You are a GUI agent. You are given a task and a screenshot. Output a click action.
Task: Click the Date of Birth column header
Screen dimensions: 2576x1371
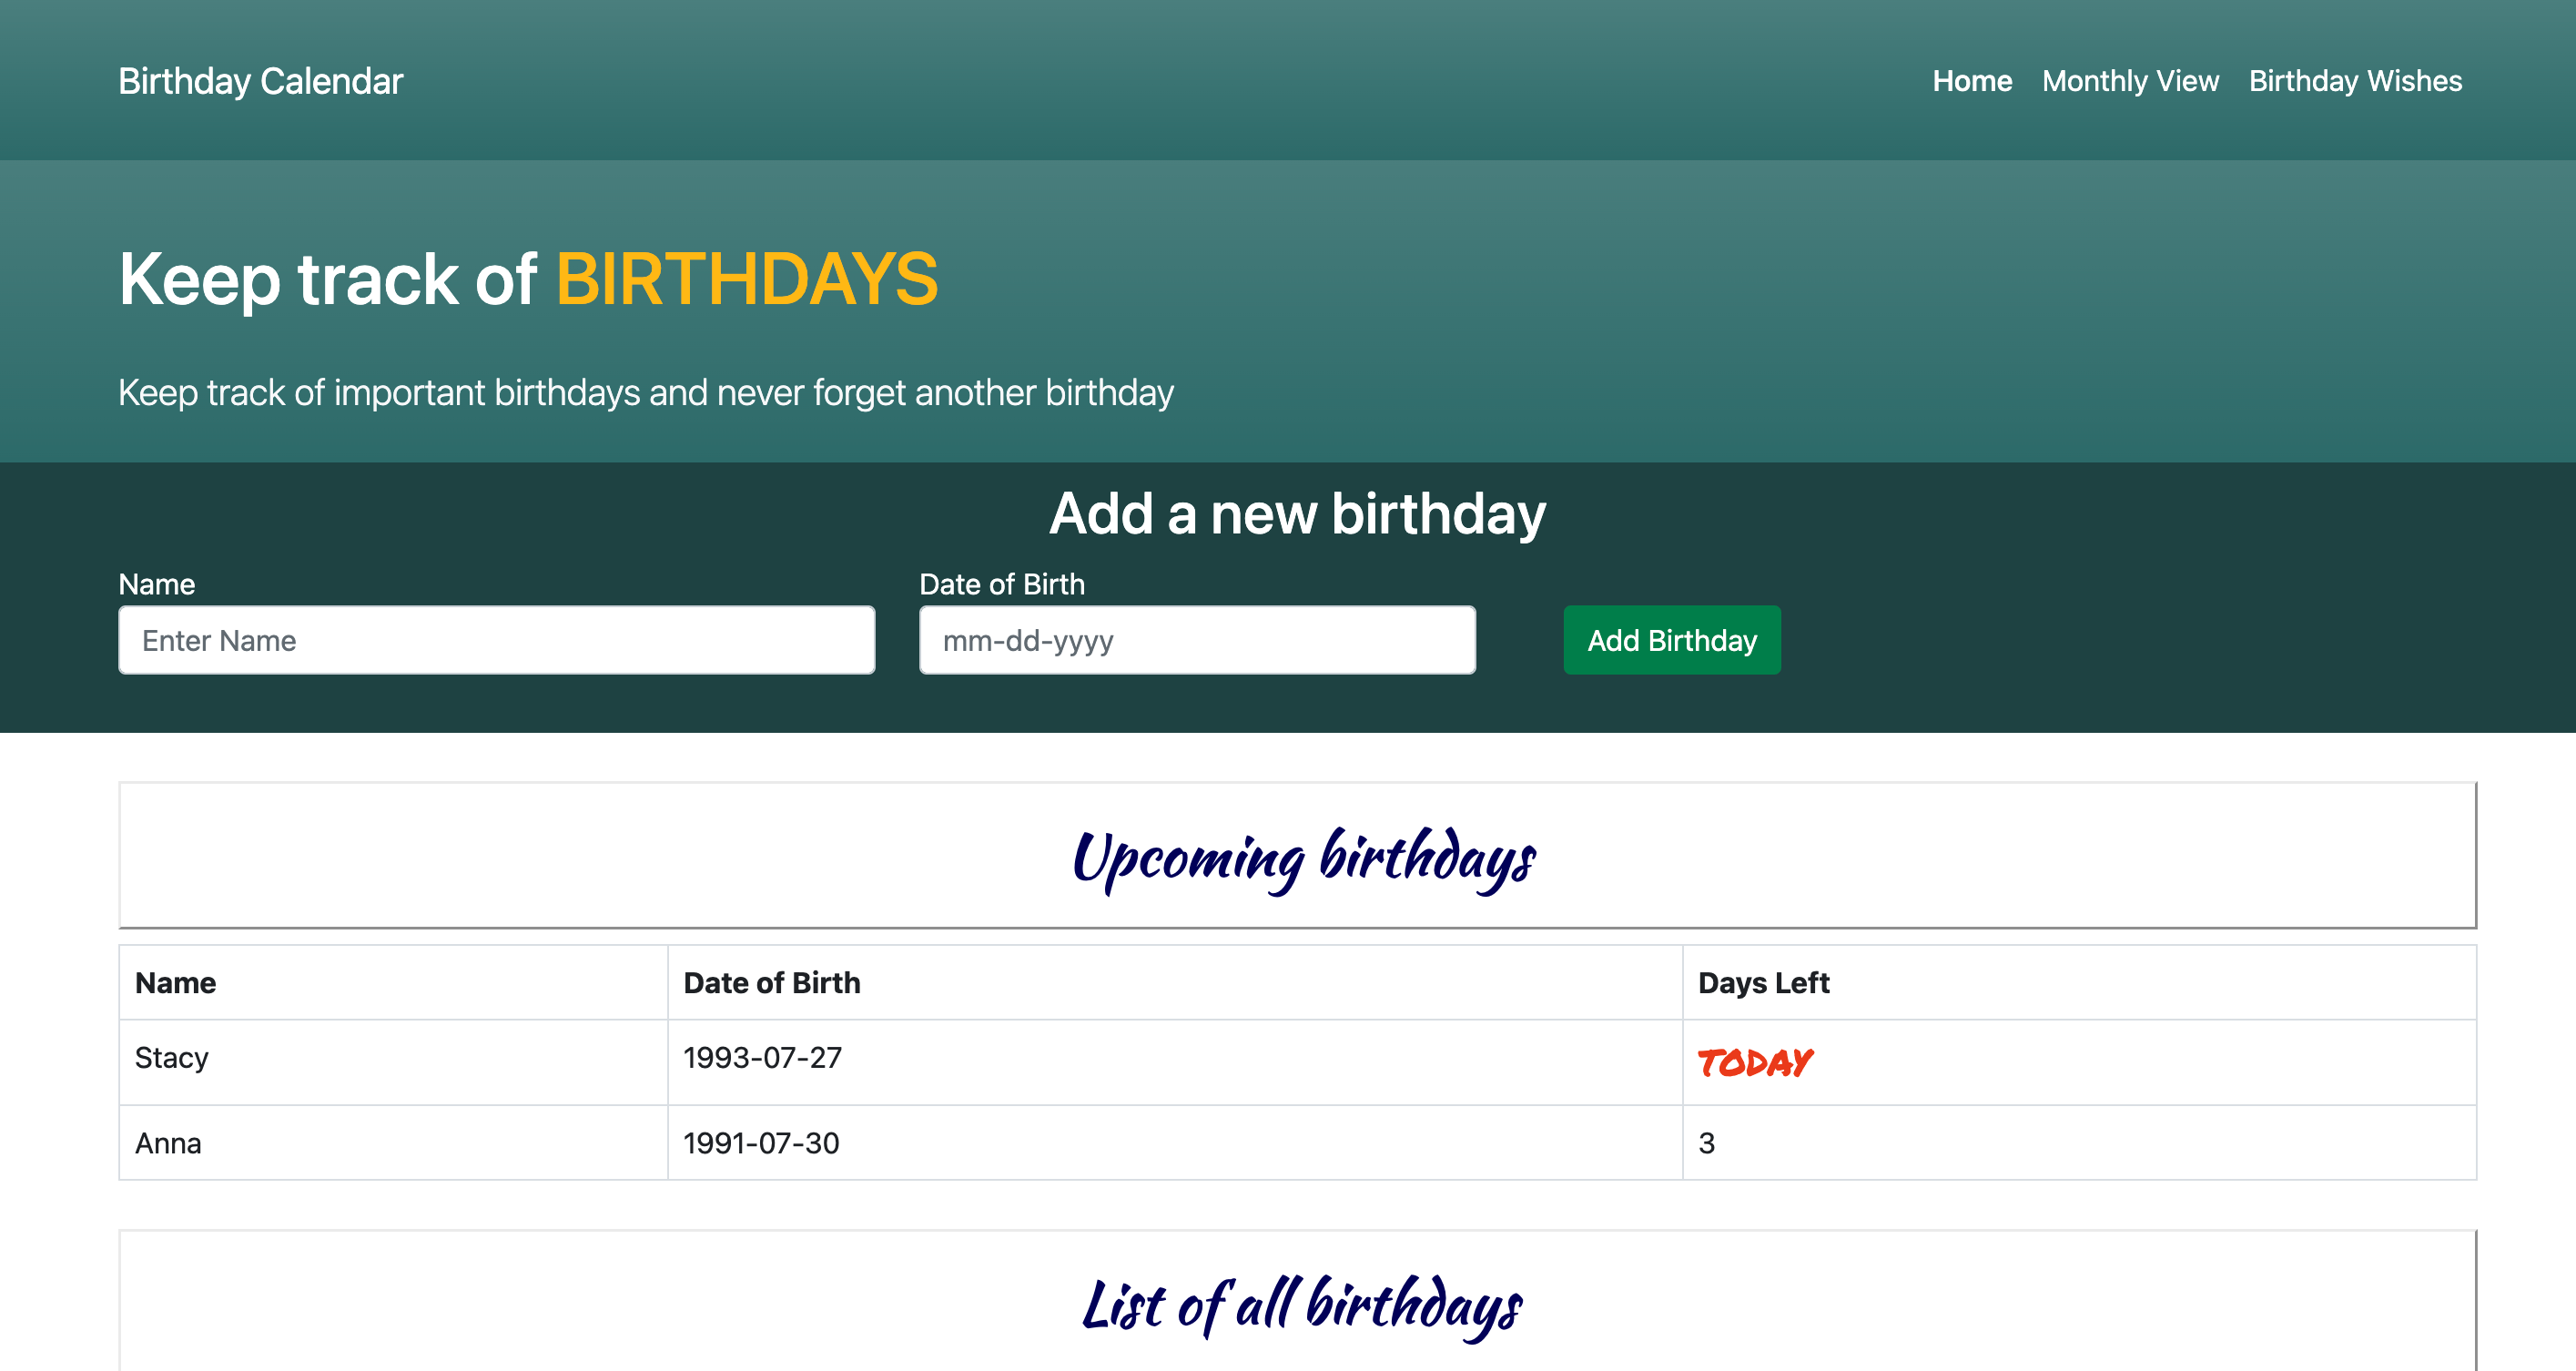click(x=770, y=983)
